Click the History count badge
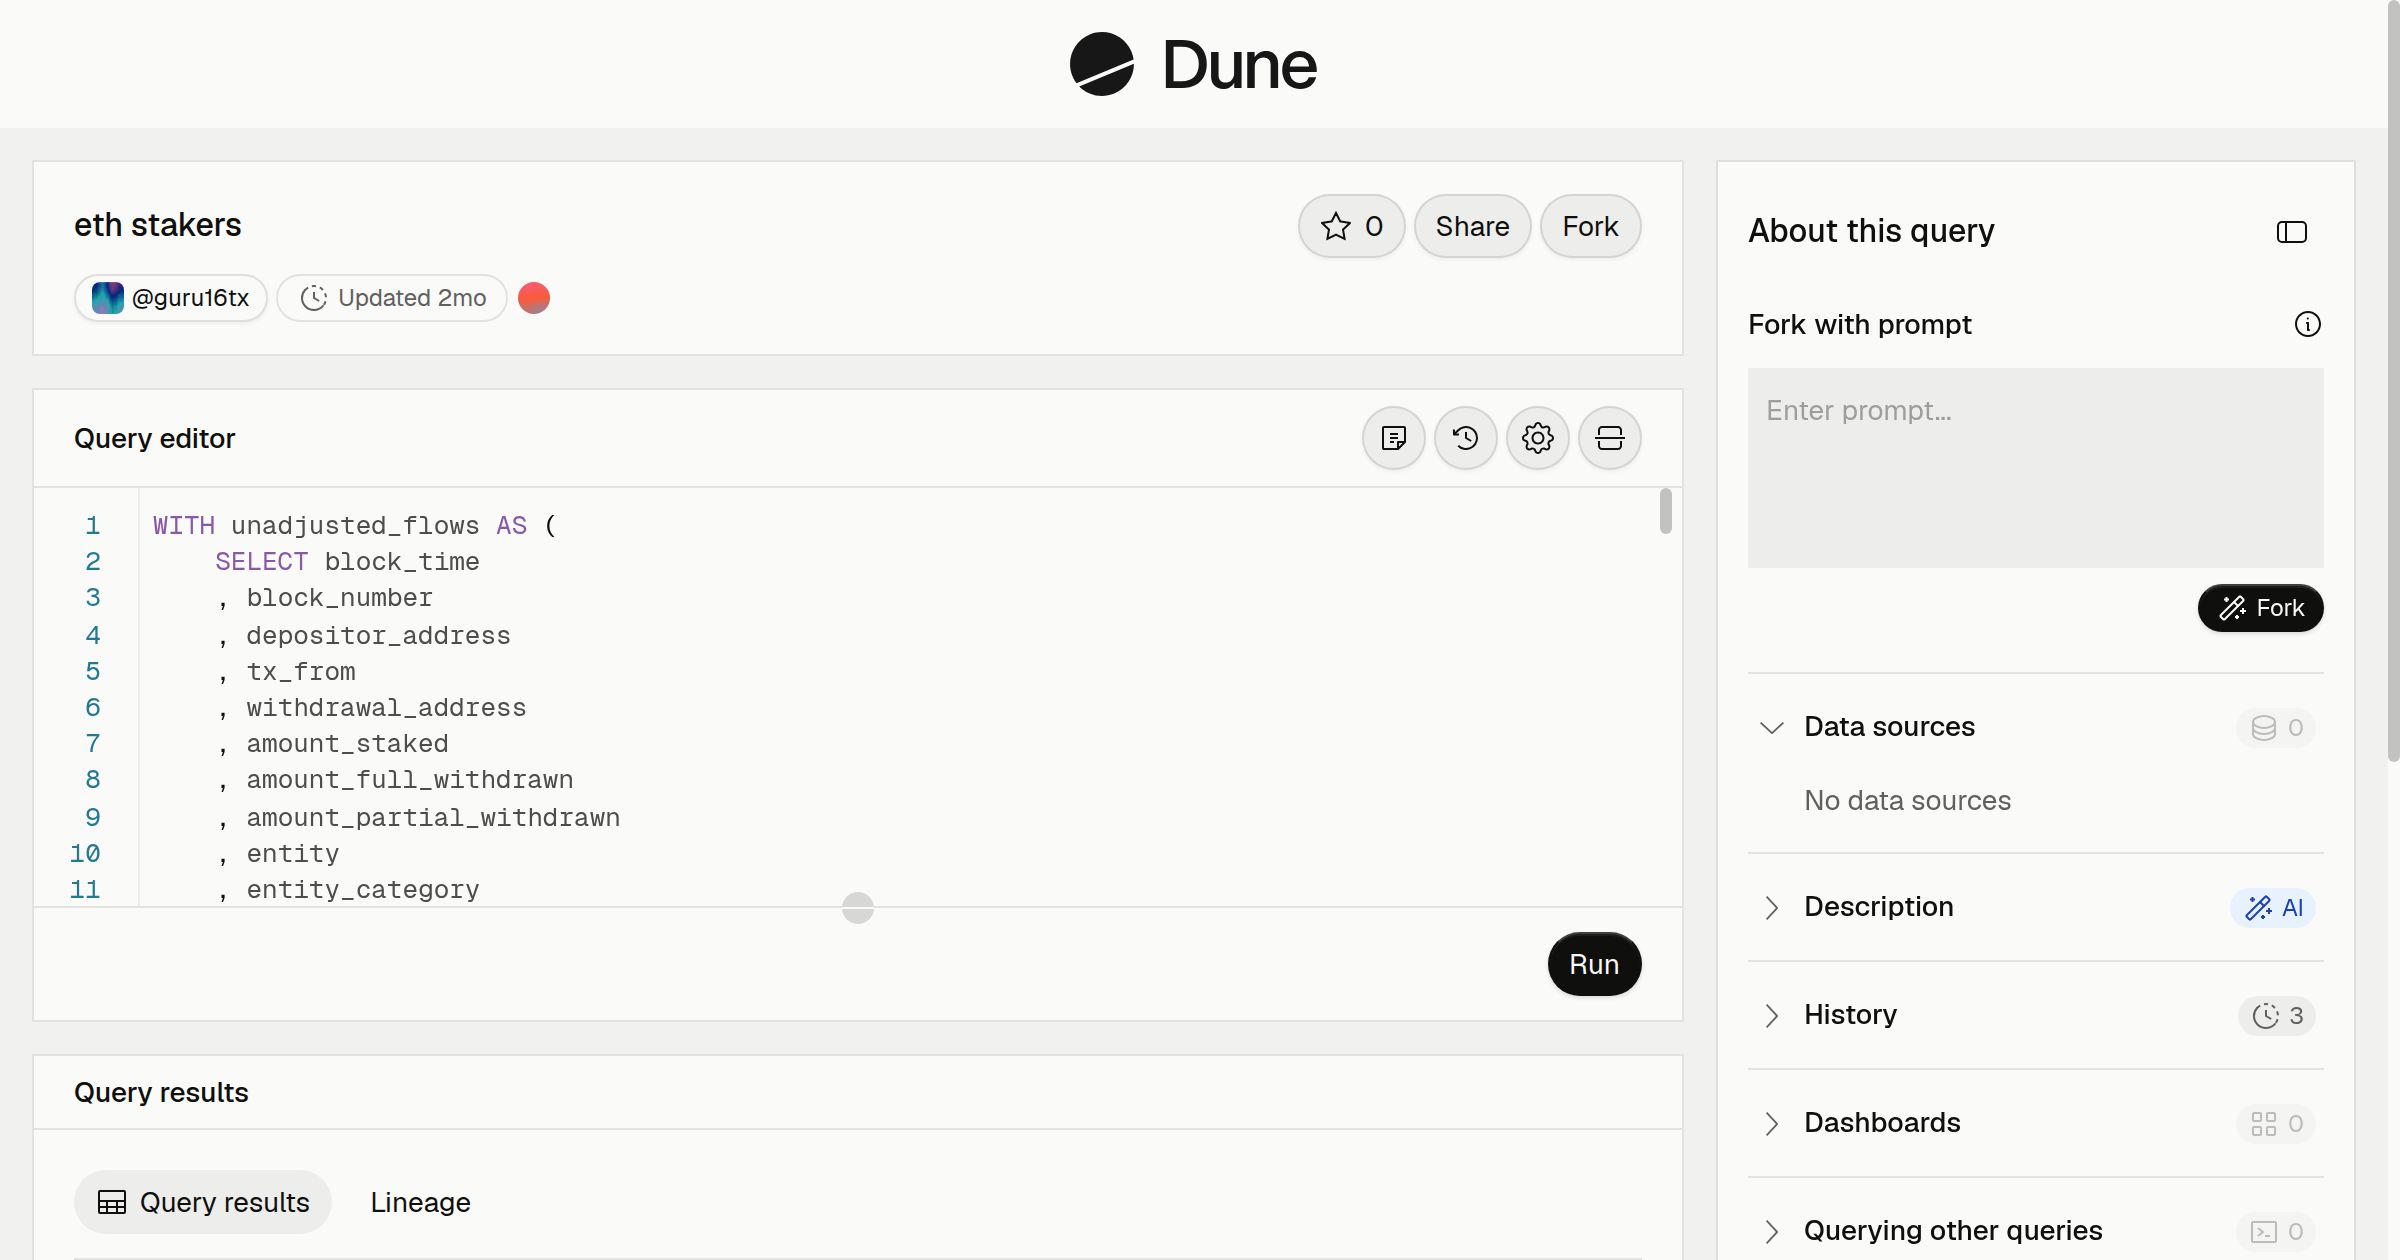This screenshot has height=1260, width=2400. tap(2277, 1015)
